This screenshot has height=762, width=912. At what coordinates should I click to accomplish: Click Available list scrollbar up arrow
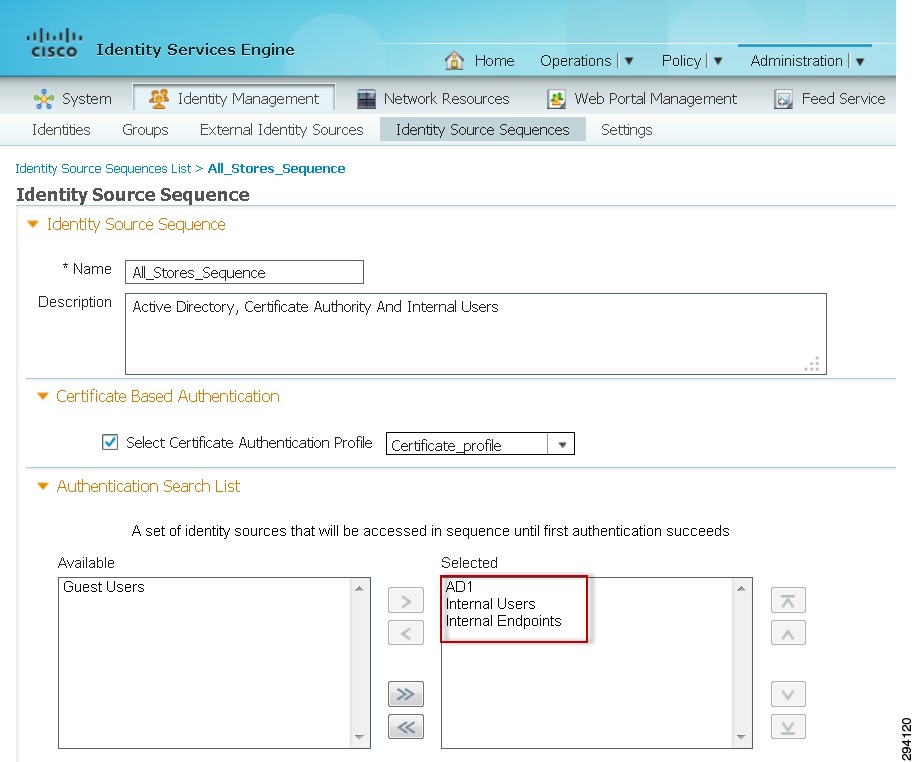[359, 589]
